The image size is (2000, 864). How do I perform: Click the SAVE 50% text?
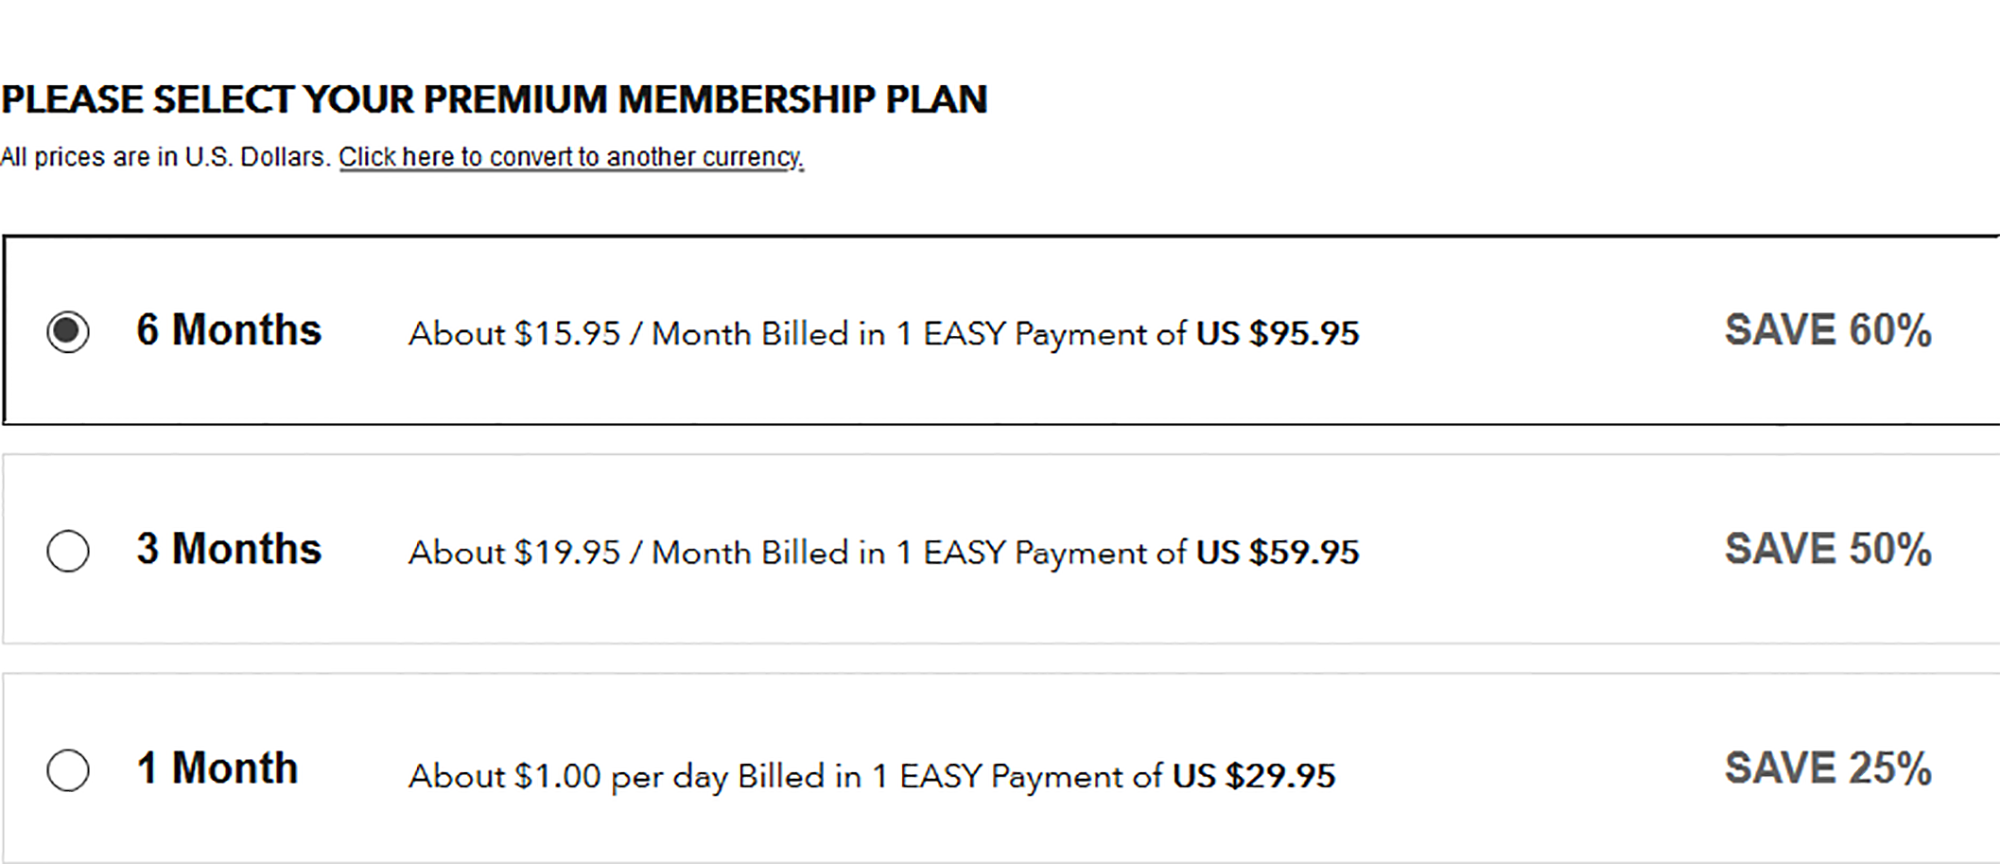(x=1827, y=550)
